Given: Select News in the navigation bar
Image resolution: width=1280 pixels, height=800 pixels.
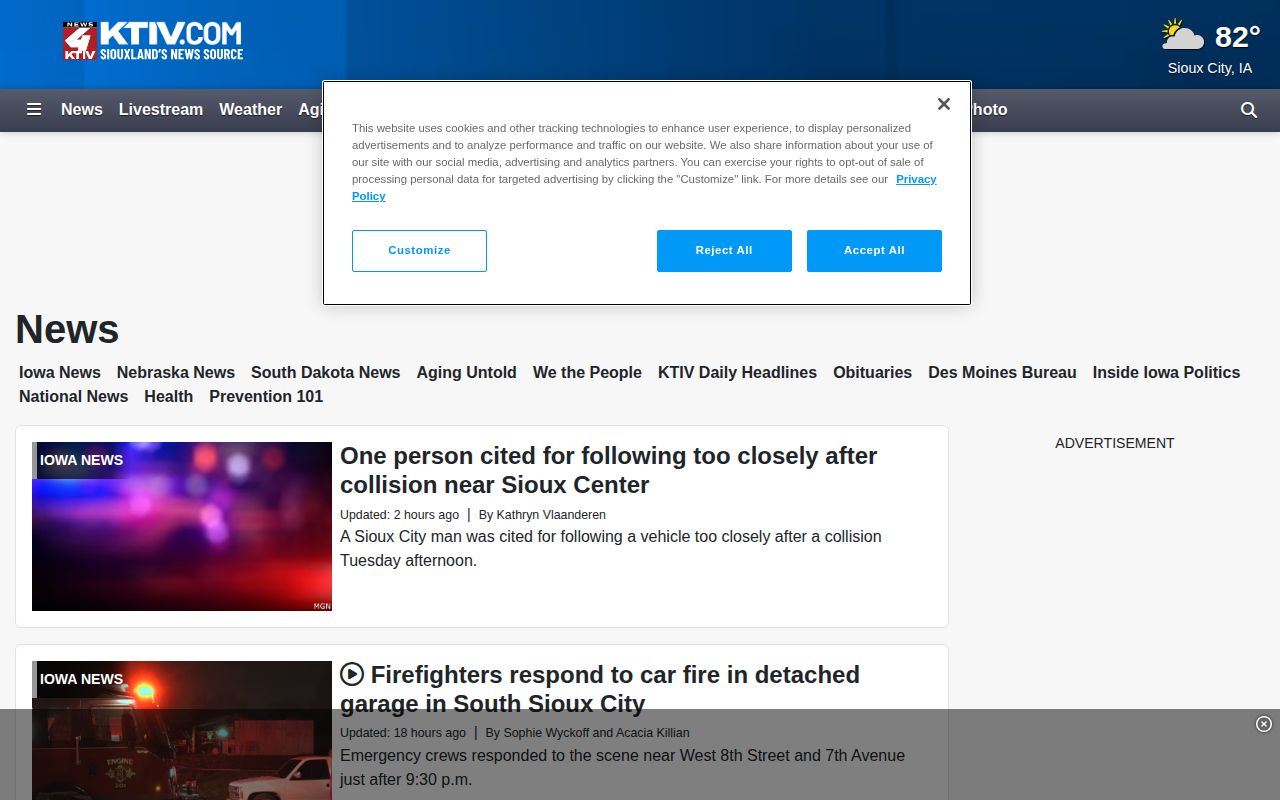Looking at the screenshot, I should (x=82, y=110).
